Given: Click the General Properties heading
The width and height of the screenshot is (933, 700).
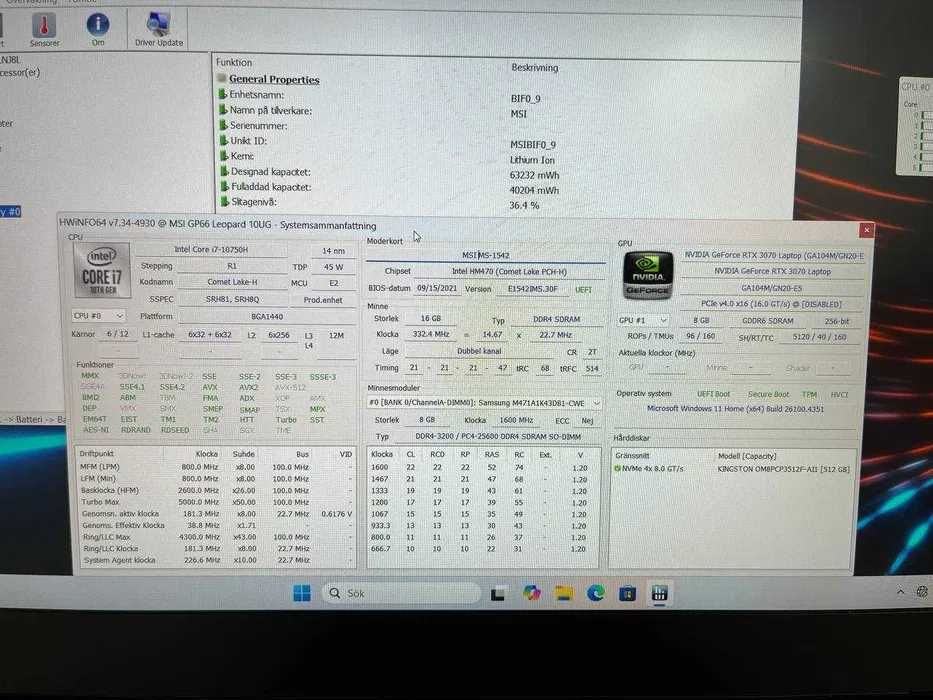Looking at the screenshot, I should (x=274, y=79).
